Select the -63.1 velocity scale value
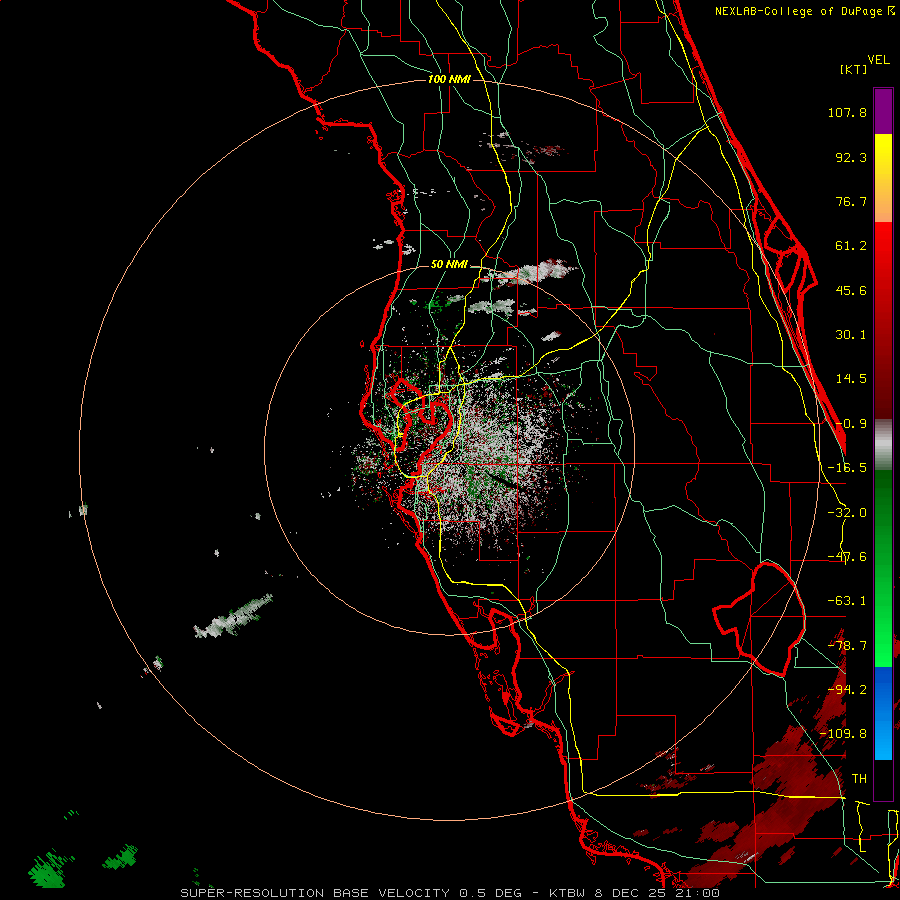900x900 pixels. (x=847, y=601)
